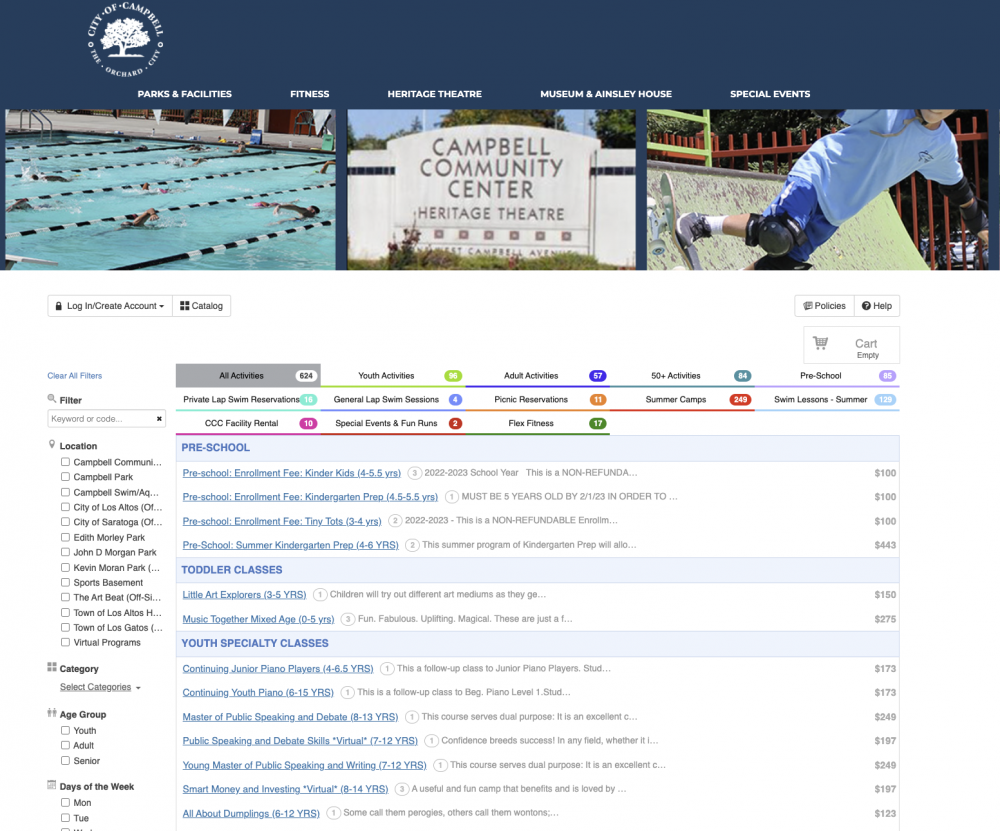The image size is (1000, 831).
Task: Open the General Lap Swim Sessions tab
Action: click(x=393, y=400)
